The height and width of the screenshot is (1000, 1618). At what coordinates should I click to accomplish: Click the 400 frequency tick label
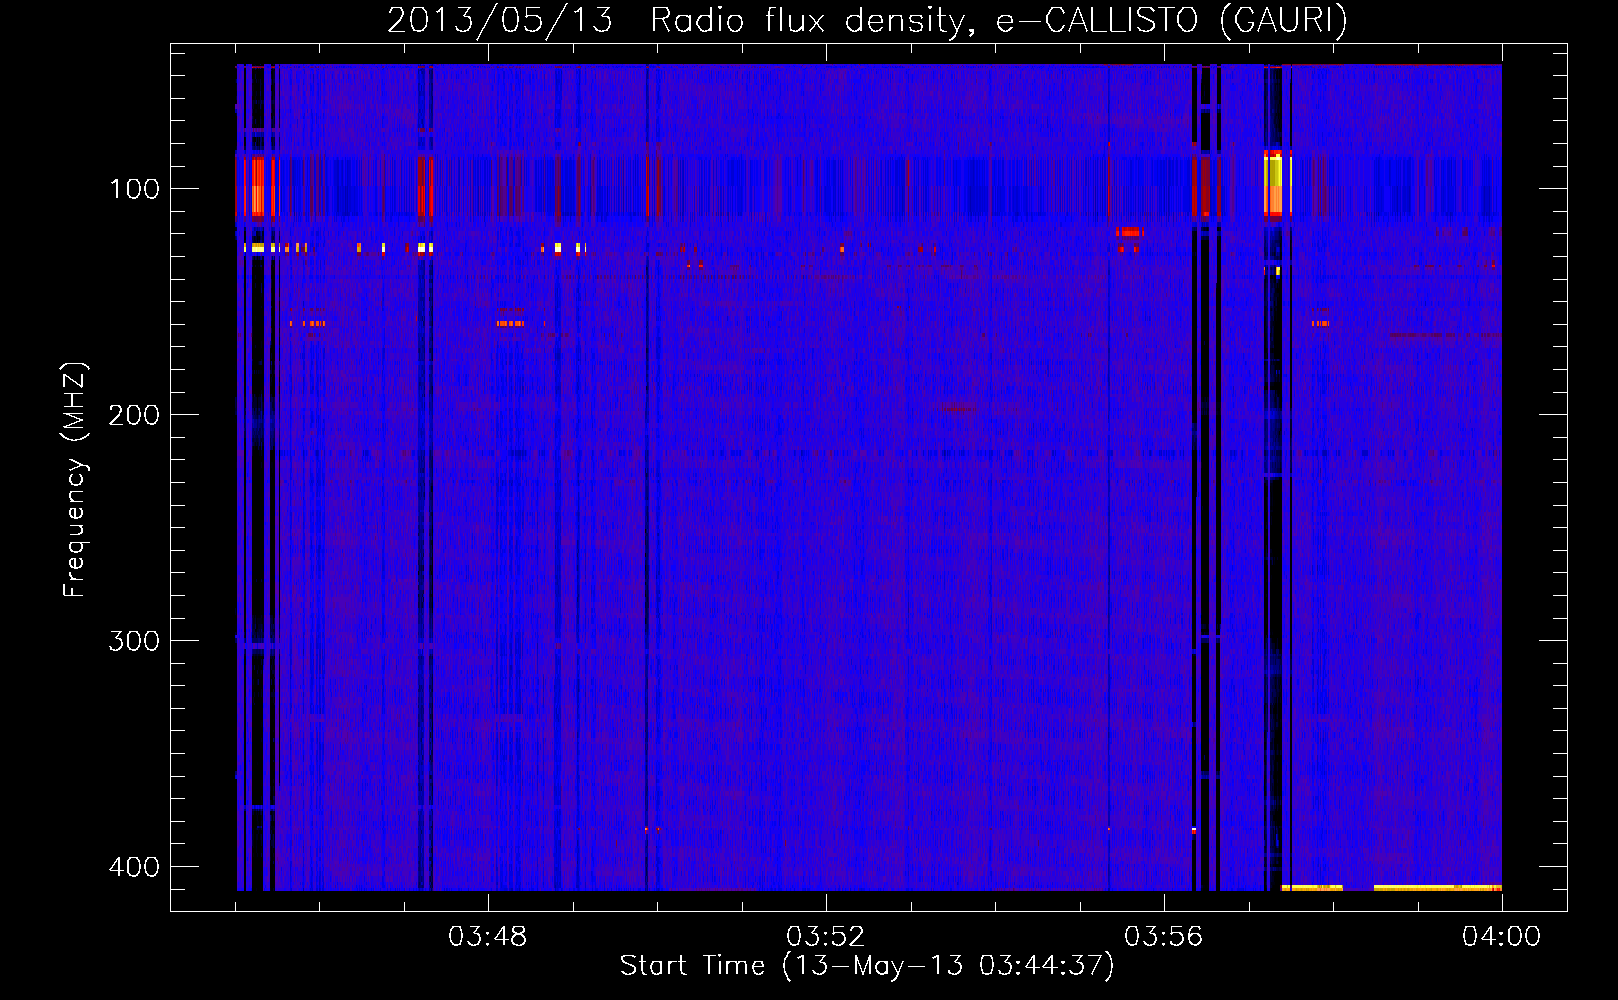pos(134,867)
